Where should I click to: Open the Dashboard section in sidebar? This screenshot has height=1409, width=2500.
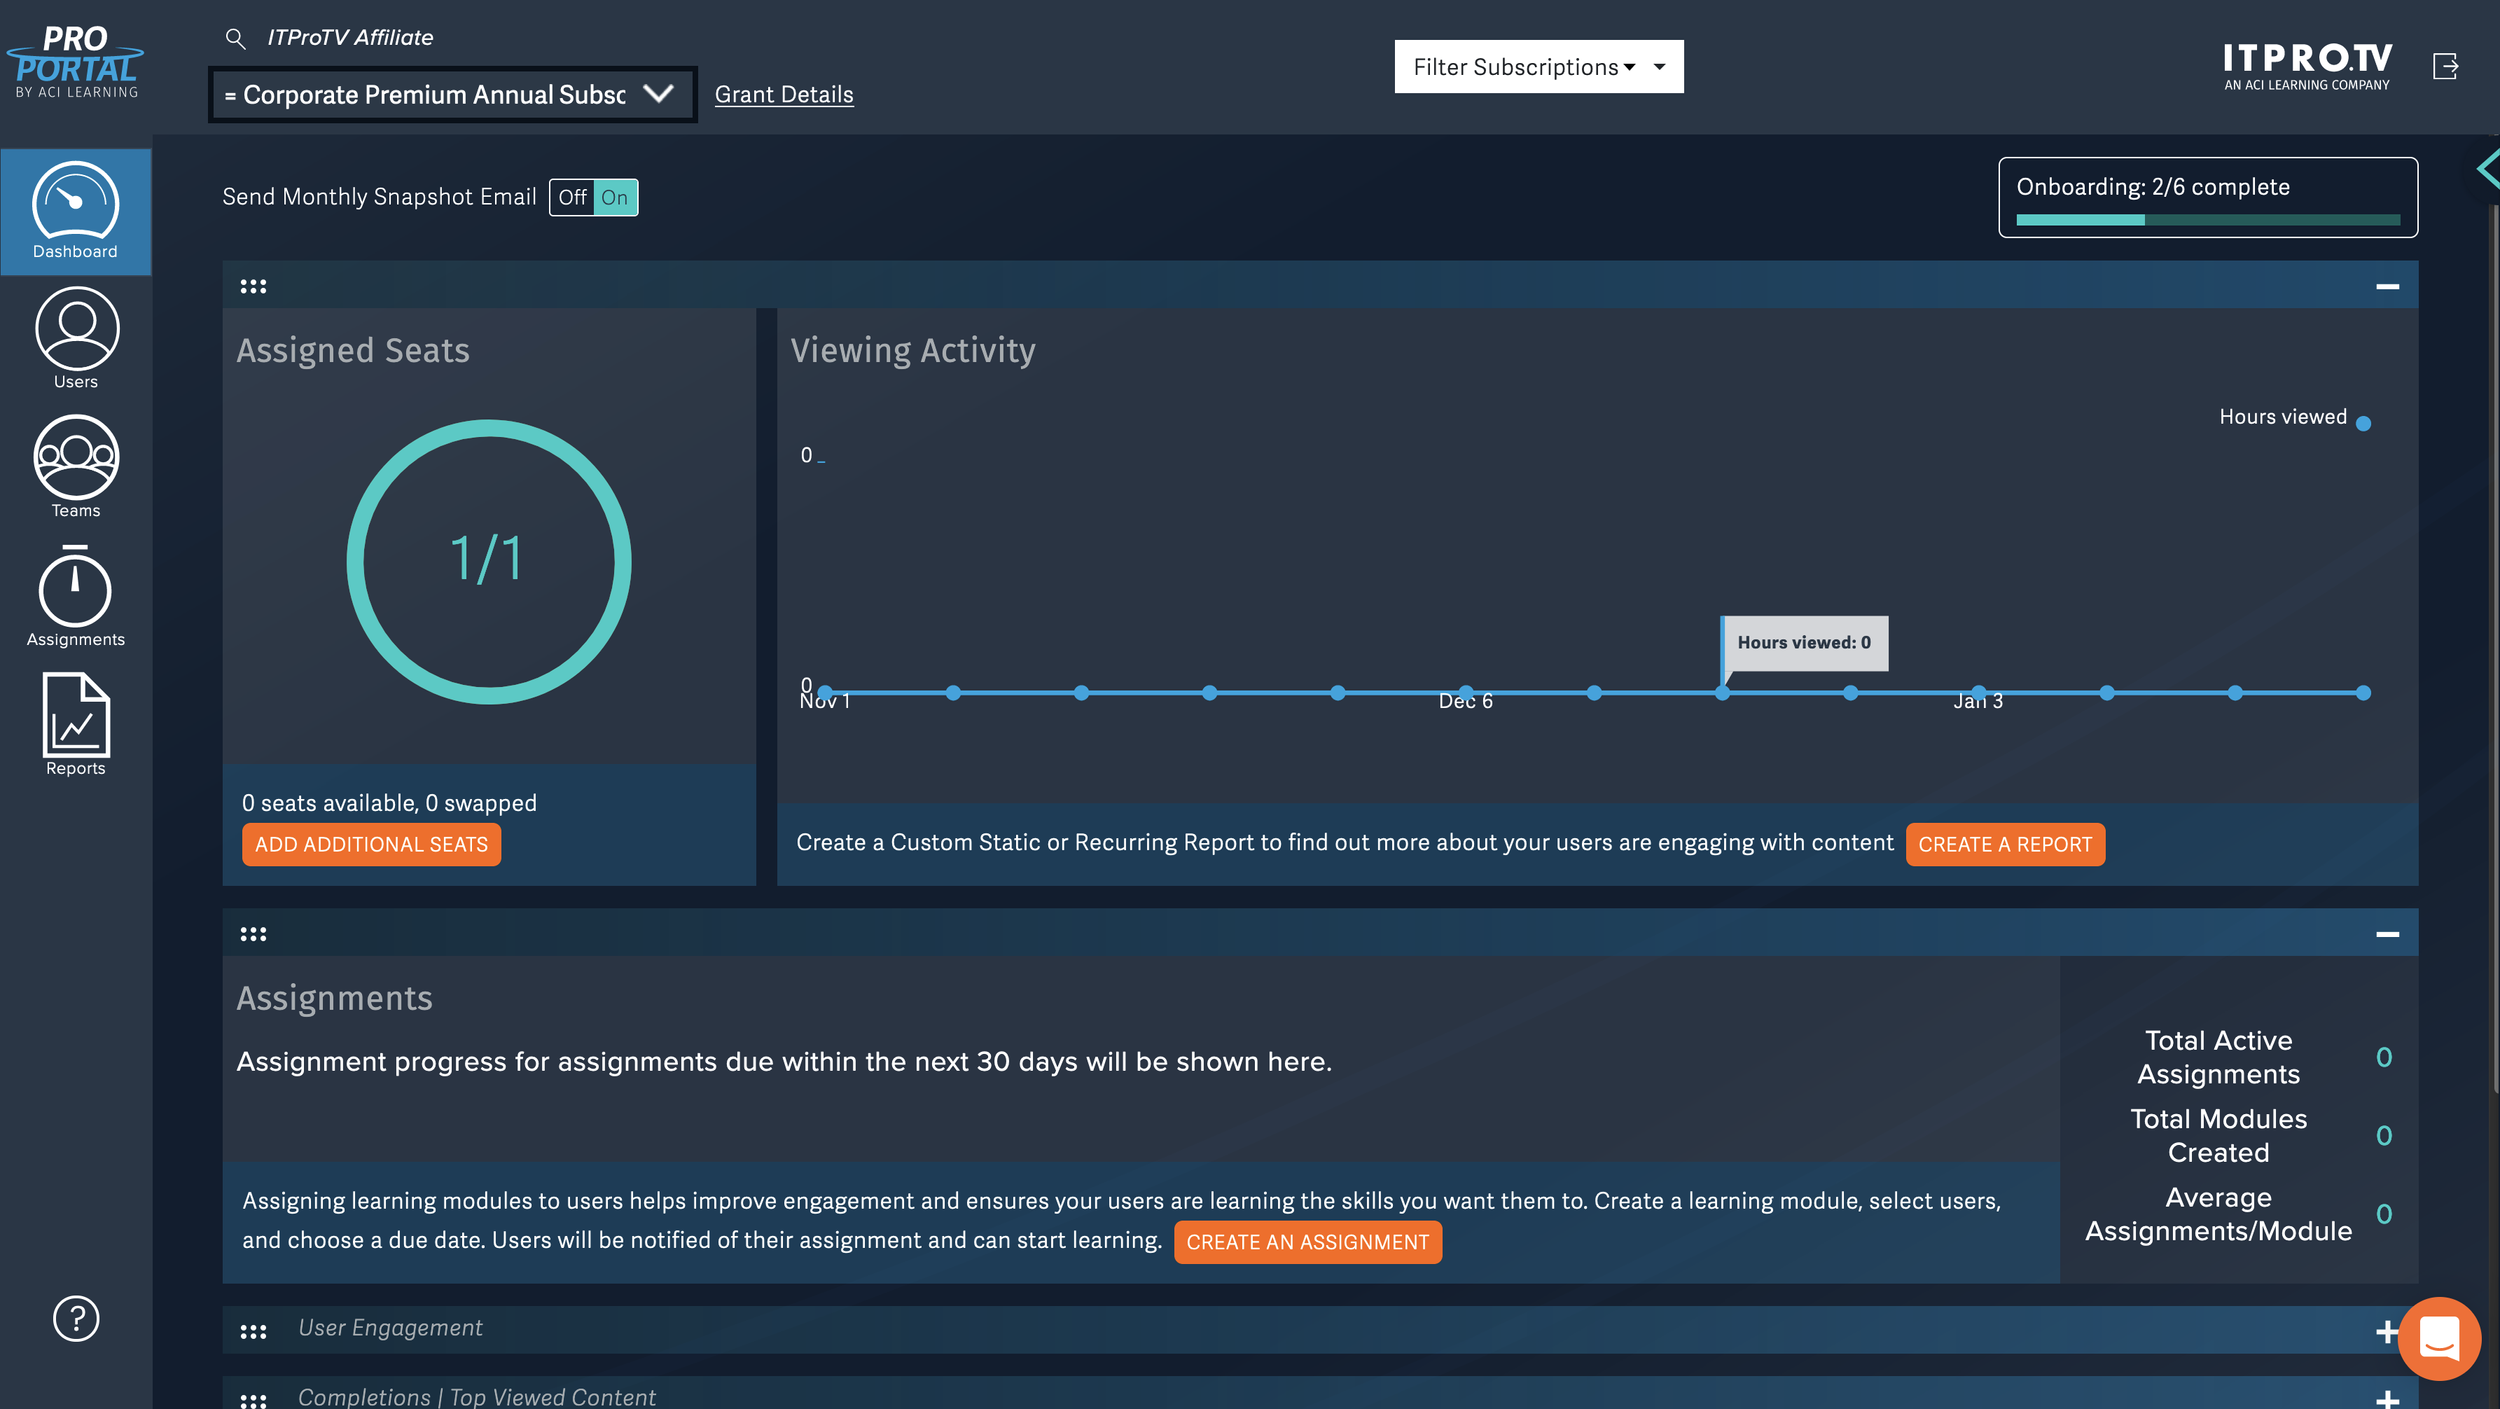(x=75, y=211)
